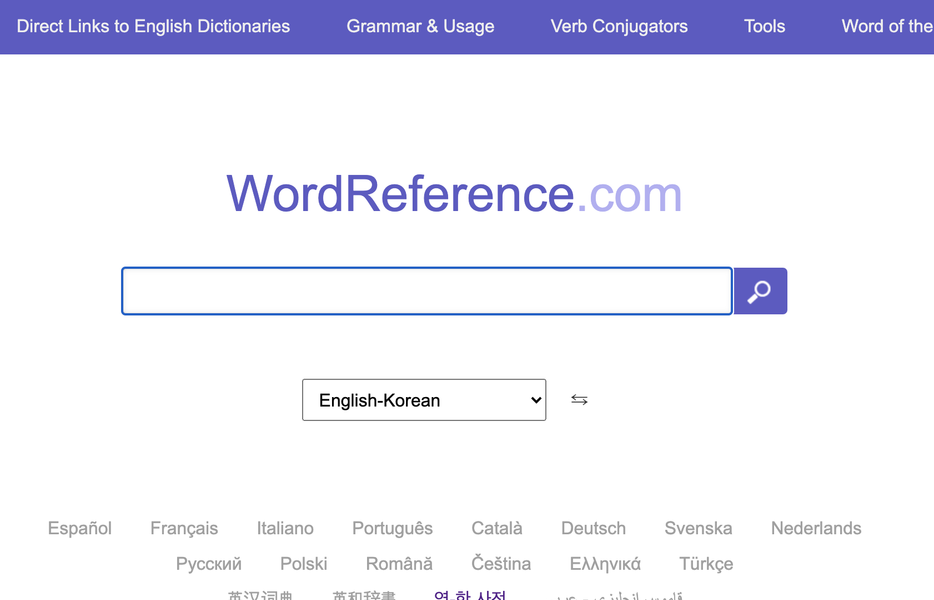Screen dimensions: 934x600
Task: Switch site language to Polski
Action: (x=304, y=564)
